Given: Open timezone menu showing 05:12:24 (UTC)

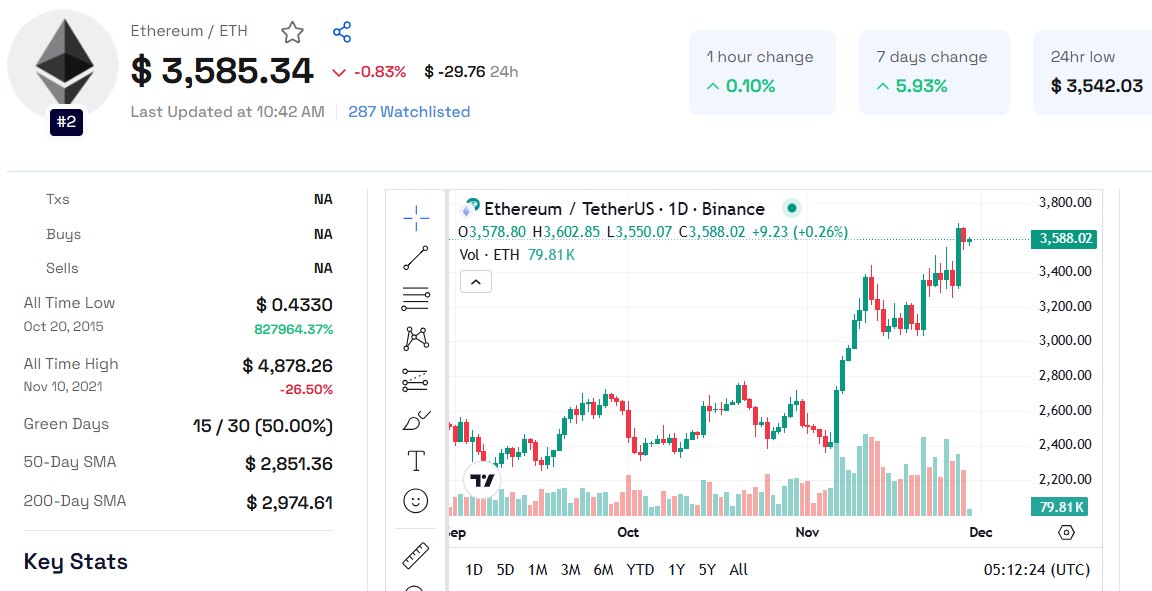Looking at the screenshot, I should 1037,570.
